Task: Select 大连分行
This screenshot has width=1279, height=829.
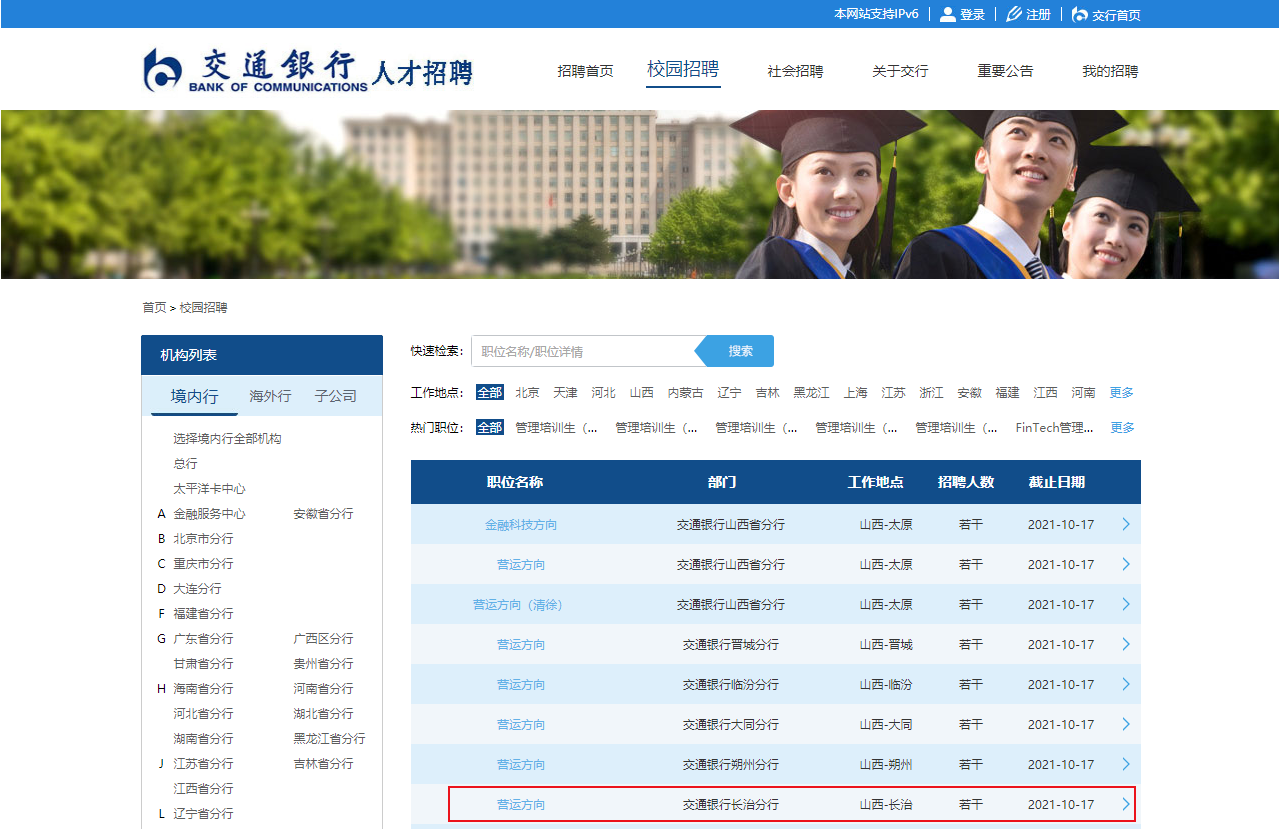Action: click(x=197, y=589)
